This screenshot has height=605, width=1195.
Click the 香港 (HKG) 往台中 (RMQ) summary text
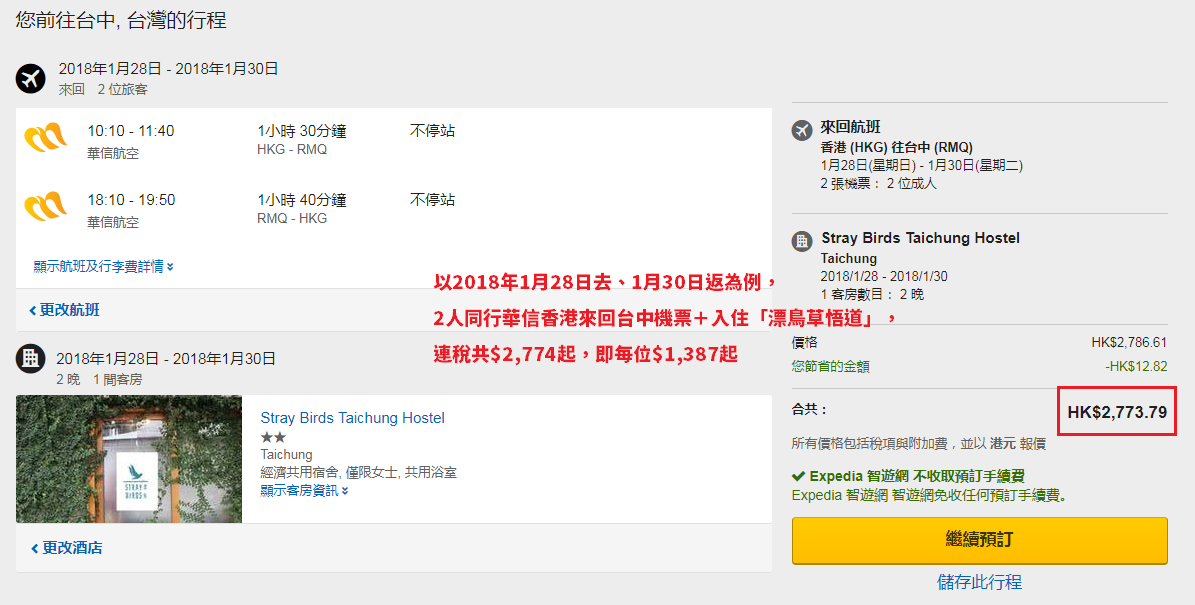[x=896, y=147]
